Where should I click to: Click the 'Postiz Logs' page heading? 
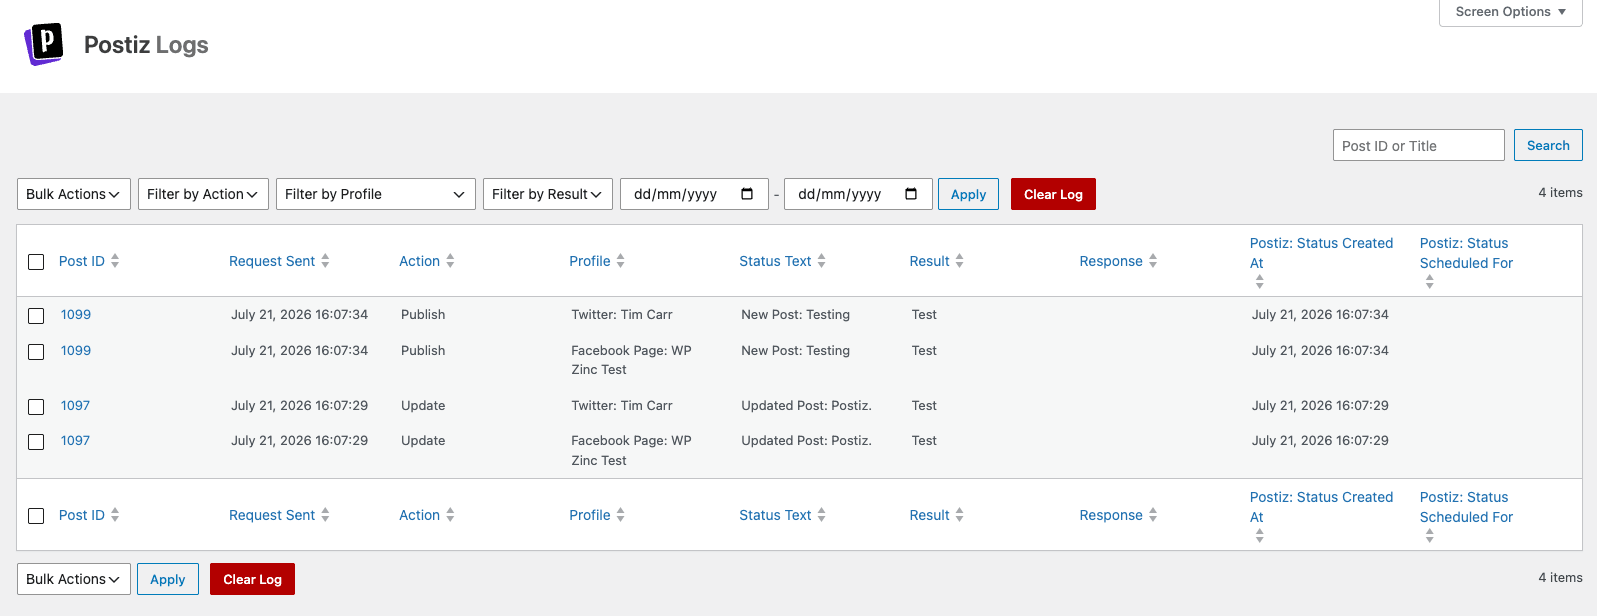(x=146, y=45)
